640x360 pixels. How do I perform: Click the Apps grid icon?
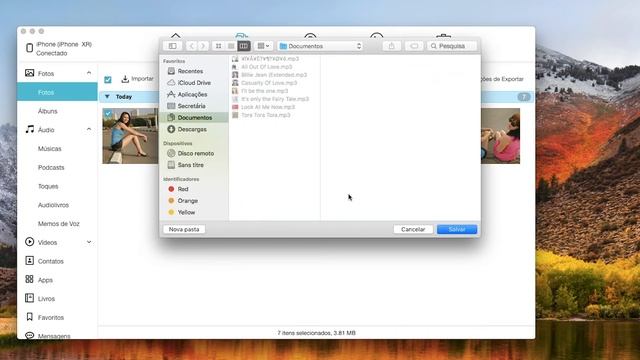pos(29,279)
